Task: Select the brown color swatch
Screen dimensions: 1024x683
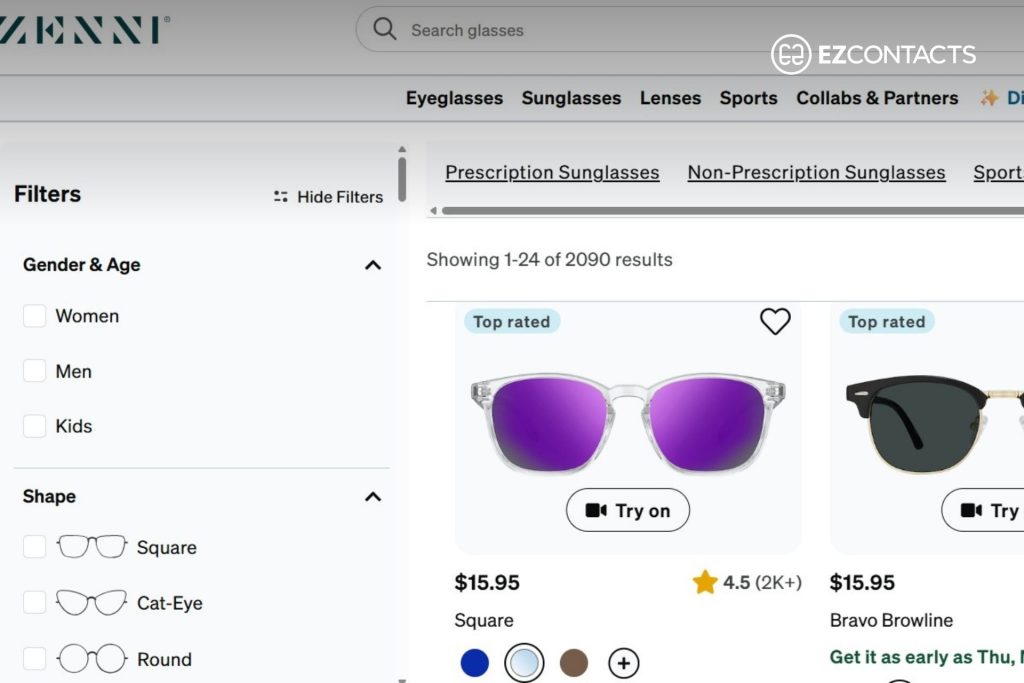Action: click(x=574, y=663)
